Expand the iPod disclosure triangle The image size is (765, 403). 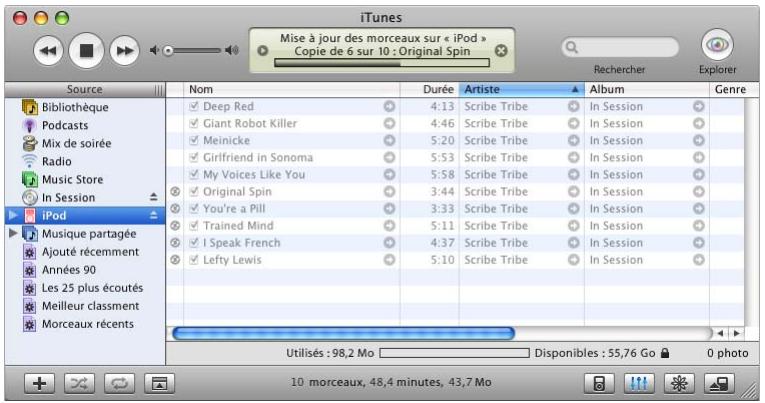click(13, 216)
